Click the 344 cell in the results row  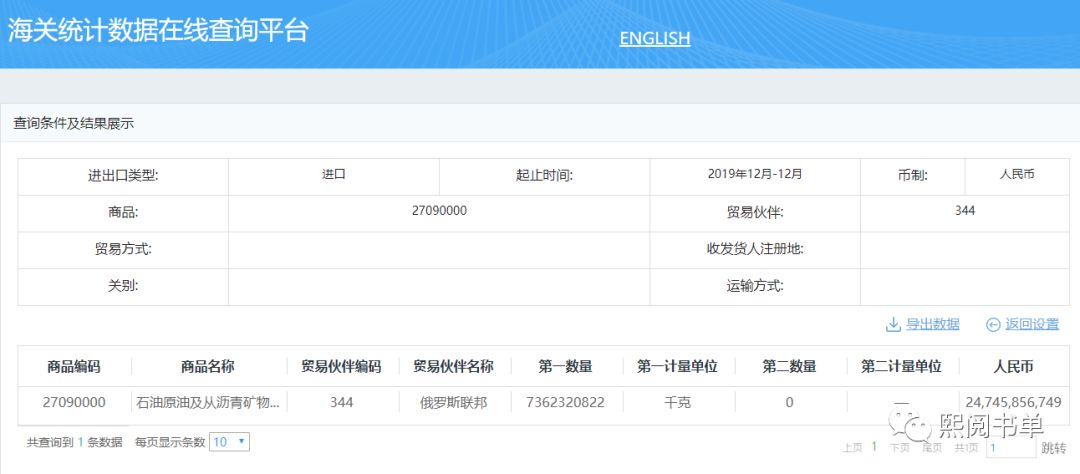pyautogui.click(x=342, y=402)
